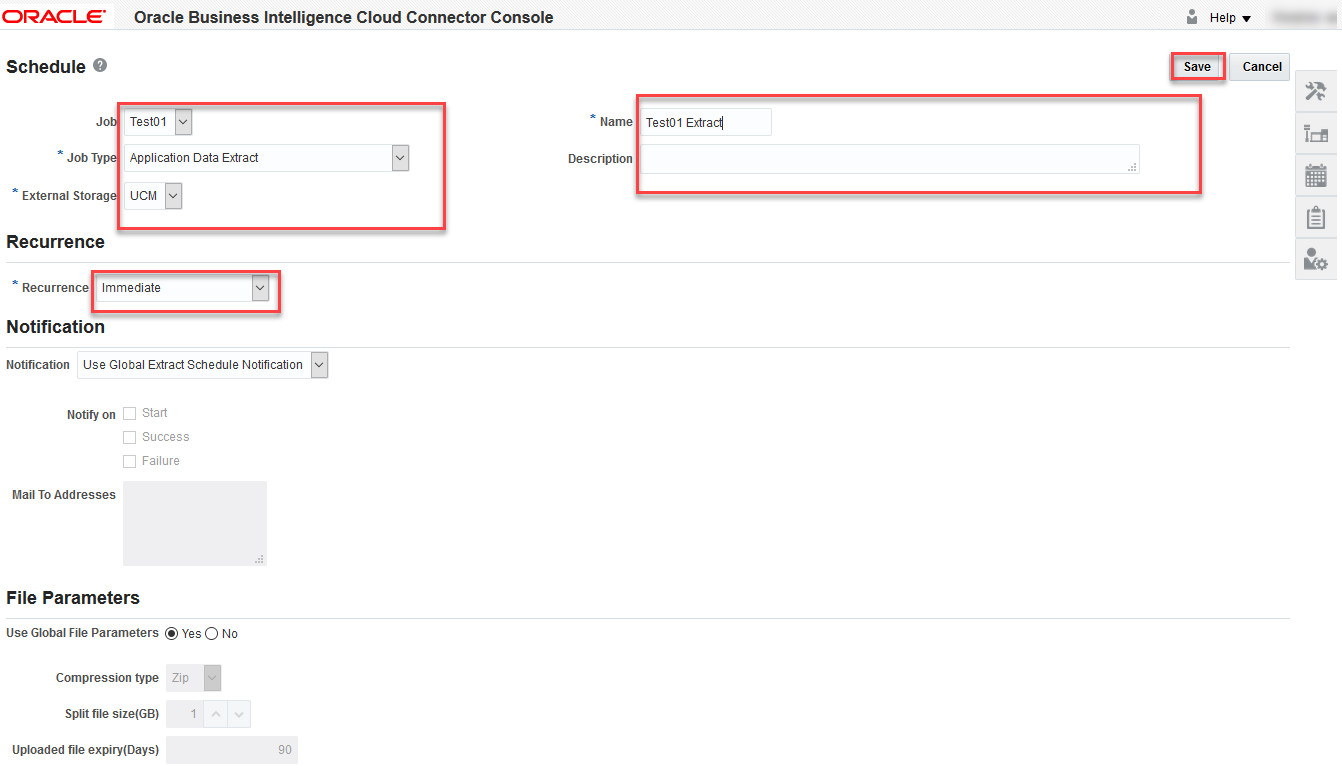Open the offering and data store panel icon
1342x773 pixels.
(1315, 134)
